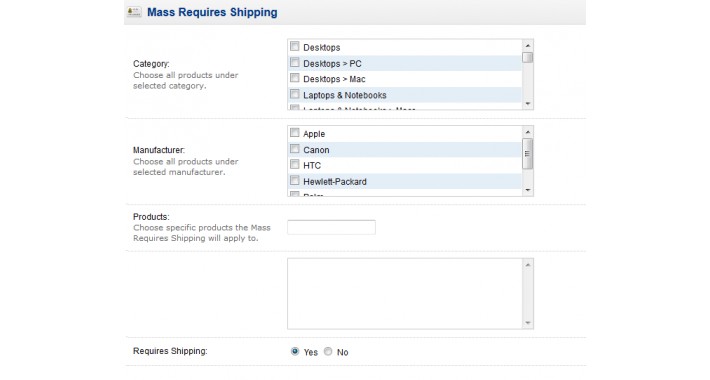The width and height of the screenshot is (710, 380).
Task: Select Yes for Requires Shipping
Action: click(x=295, y=351)
